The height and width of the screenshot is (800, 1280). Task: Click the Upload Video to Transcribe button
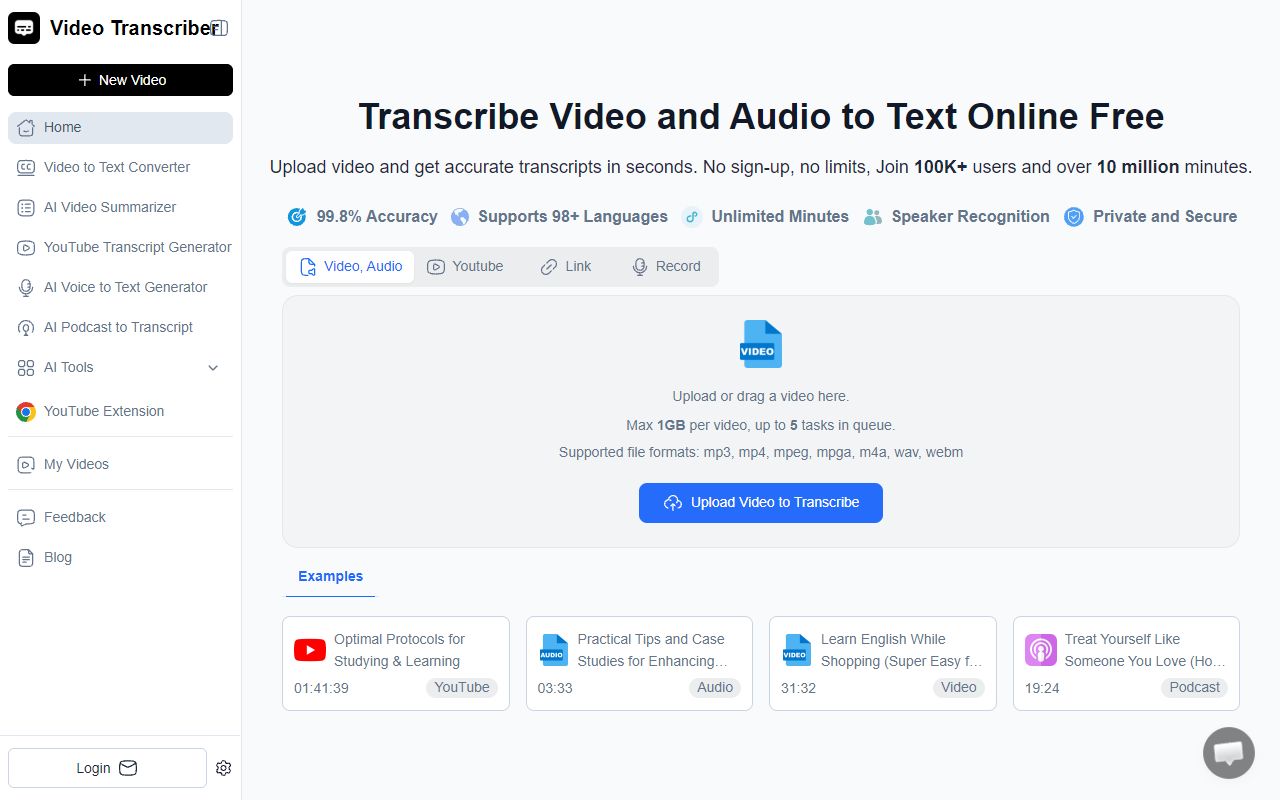click(x=761, y=503)
